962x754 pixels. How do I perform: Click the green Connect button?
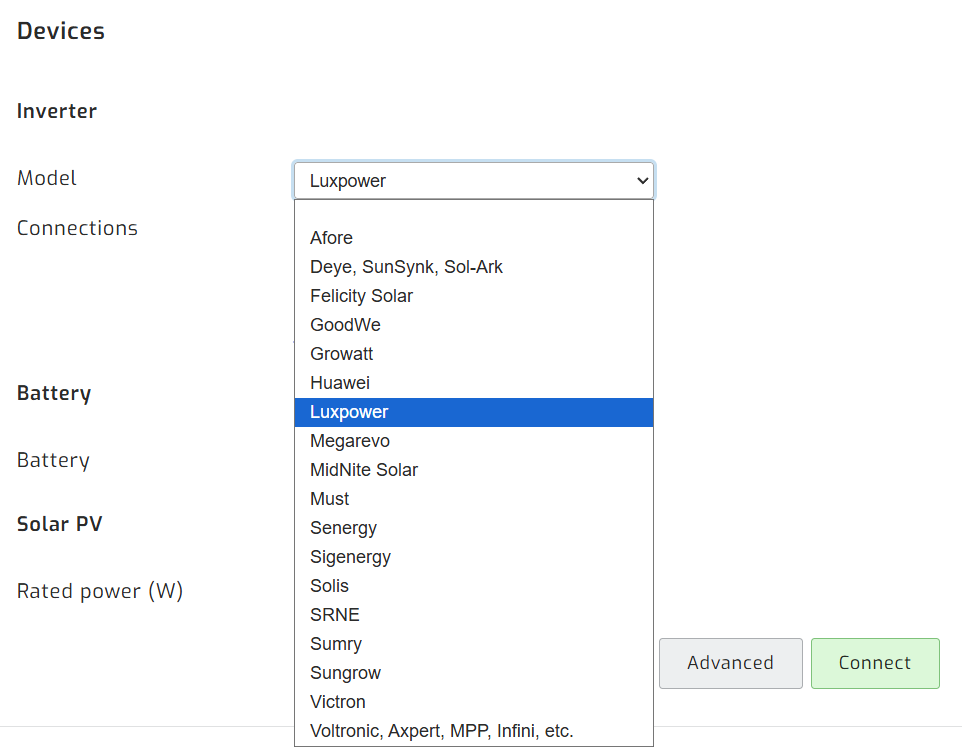[x=875, y=663]
